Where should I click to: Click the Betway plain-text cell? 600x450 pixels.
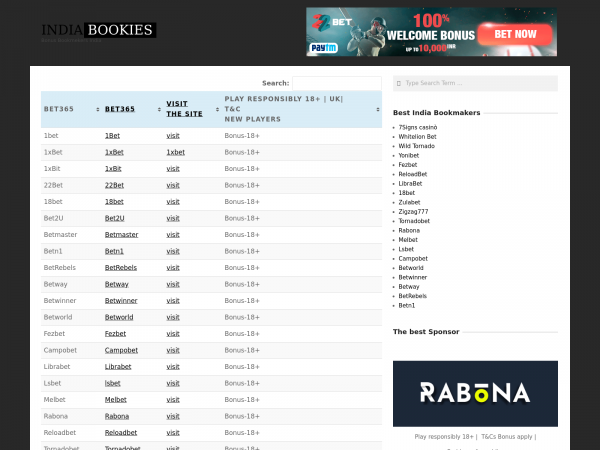(55, 284)
